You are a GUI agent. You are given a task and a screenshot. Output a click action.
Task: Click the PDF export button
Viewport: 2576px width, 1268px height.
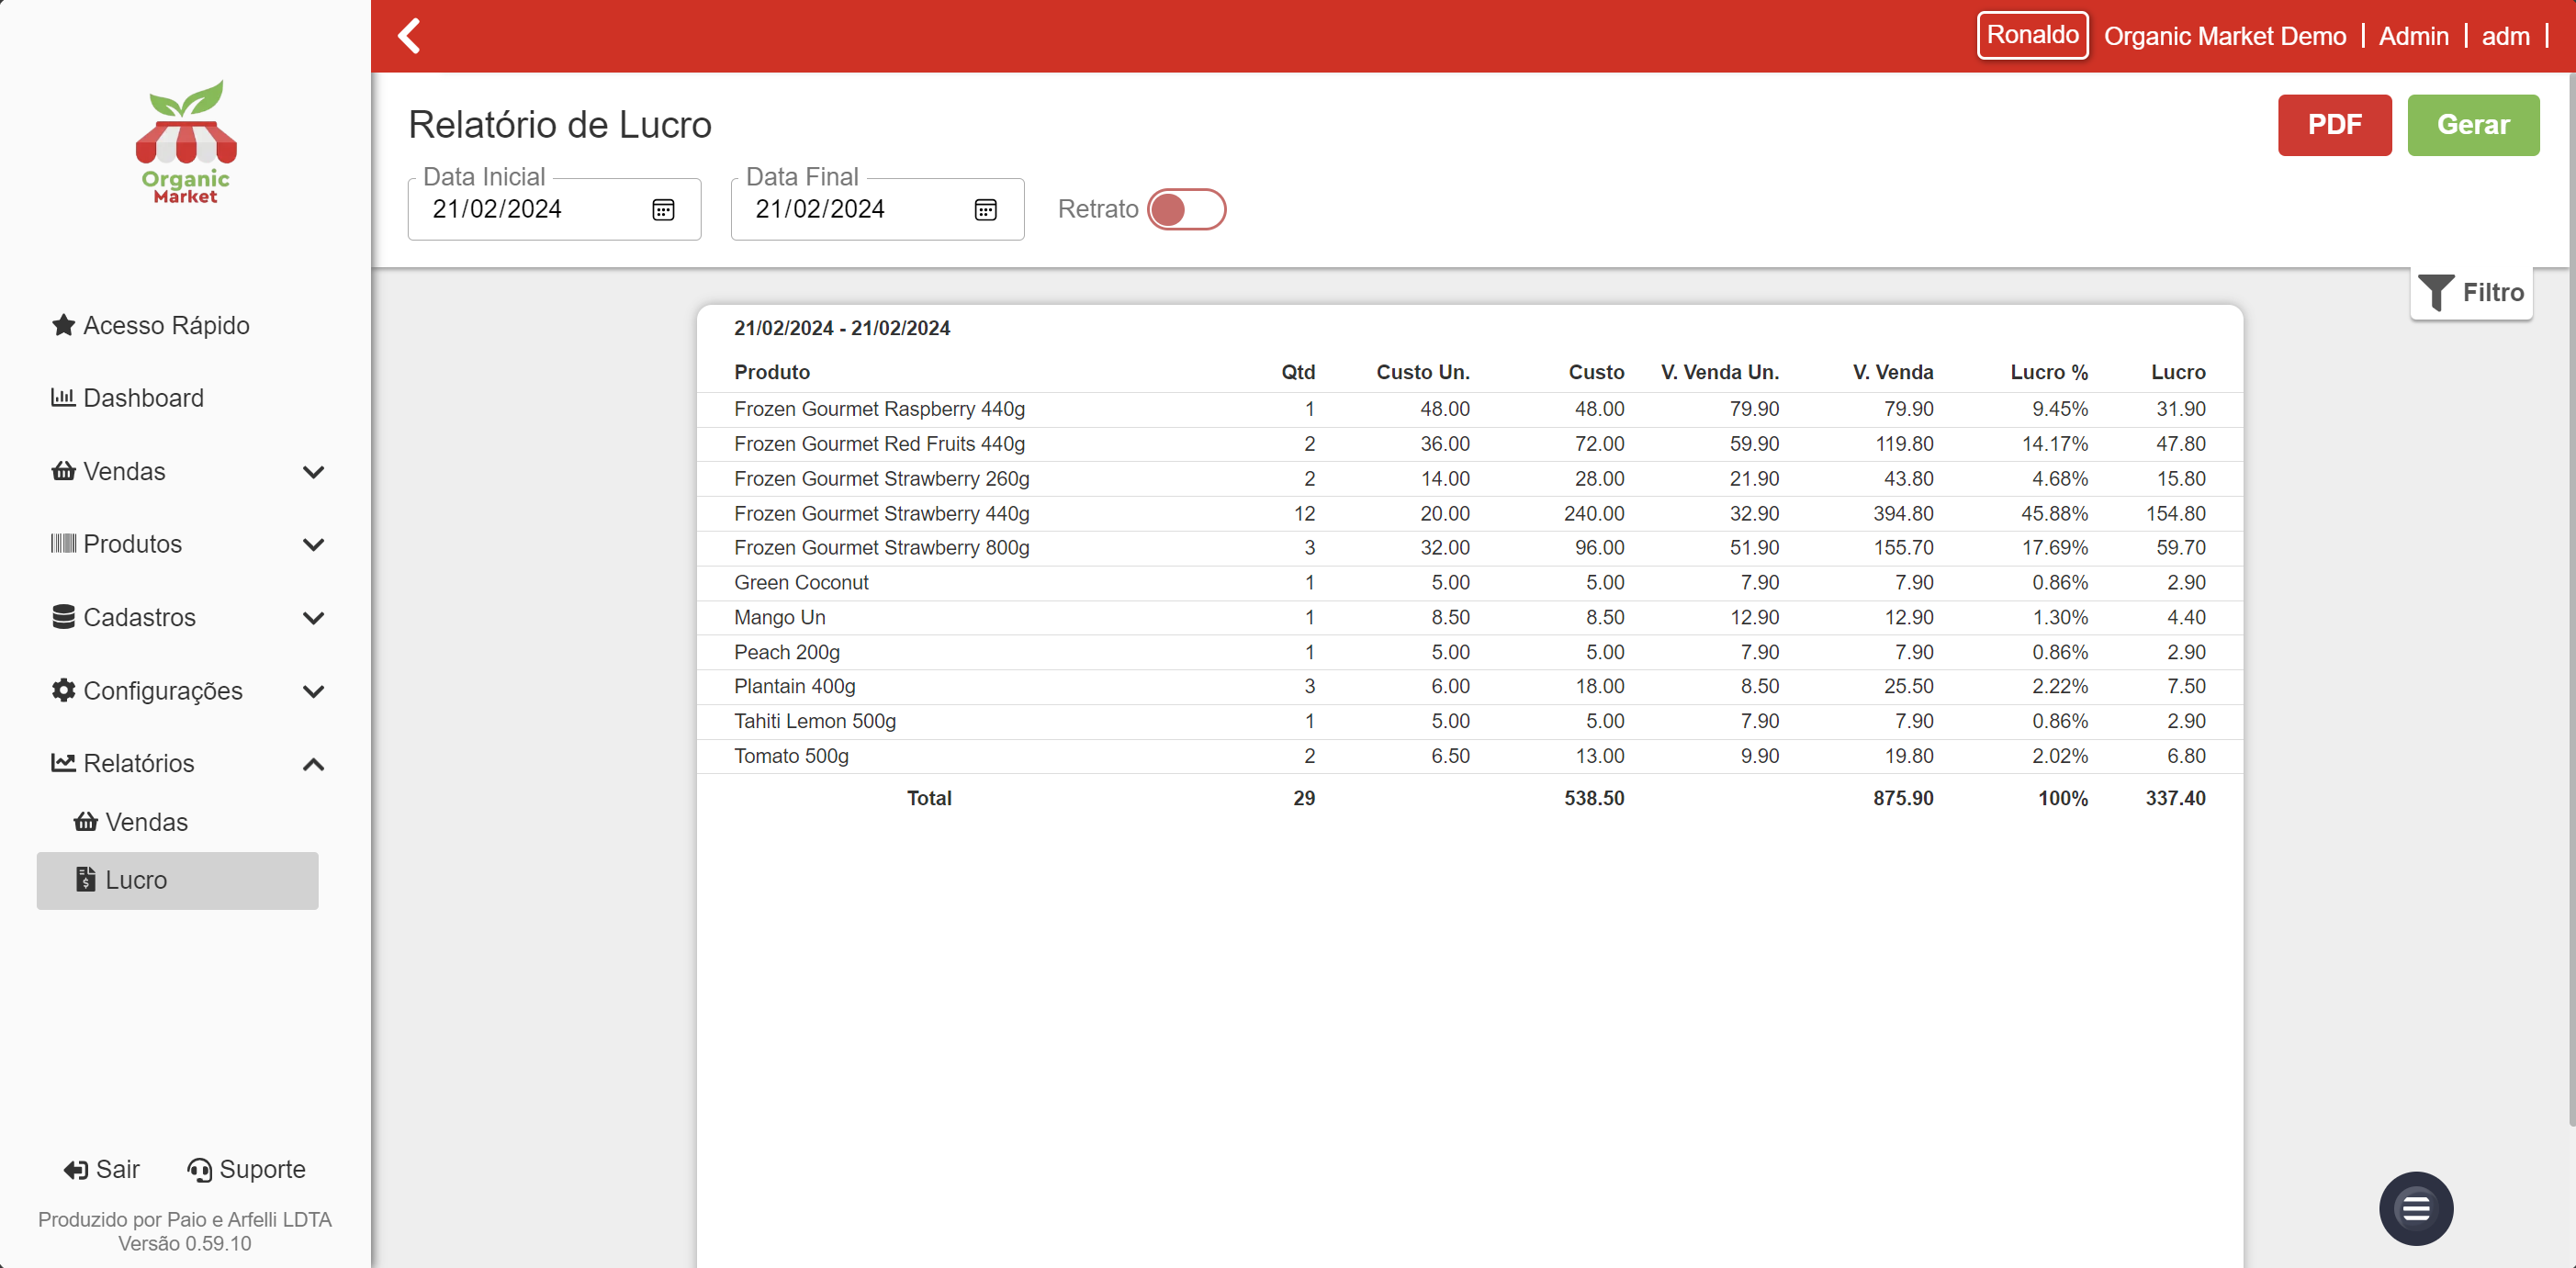click(2334, 125)
